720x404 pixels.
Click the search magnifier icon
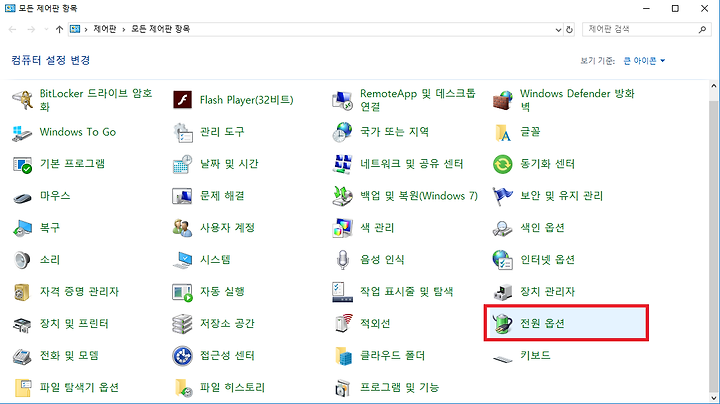702,29
